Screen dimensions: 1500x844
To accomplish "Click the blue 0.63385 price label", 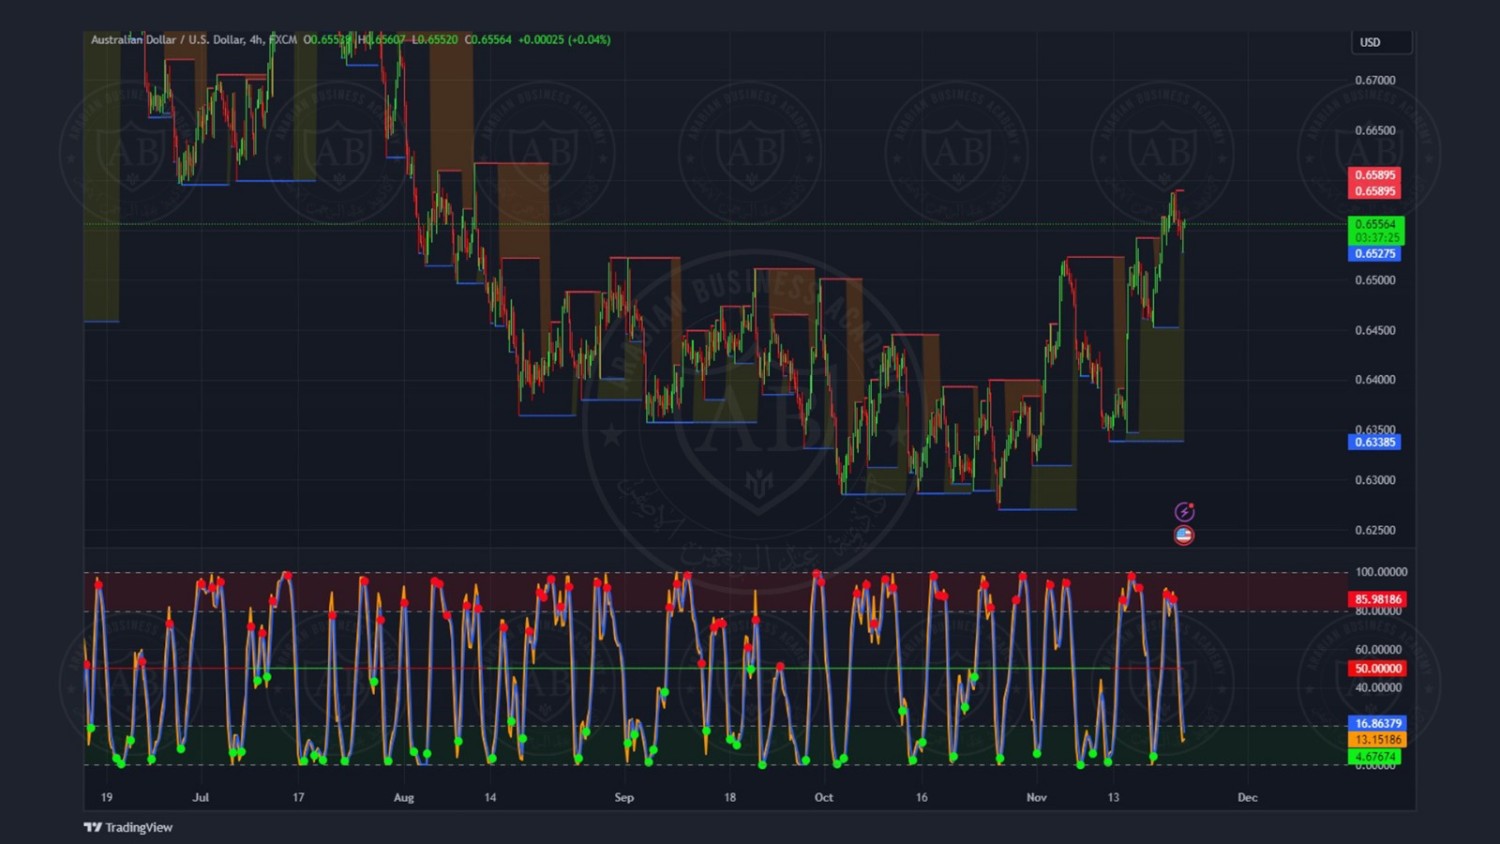I will tap(1375, 442).
